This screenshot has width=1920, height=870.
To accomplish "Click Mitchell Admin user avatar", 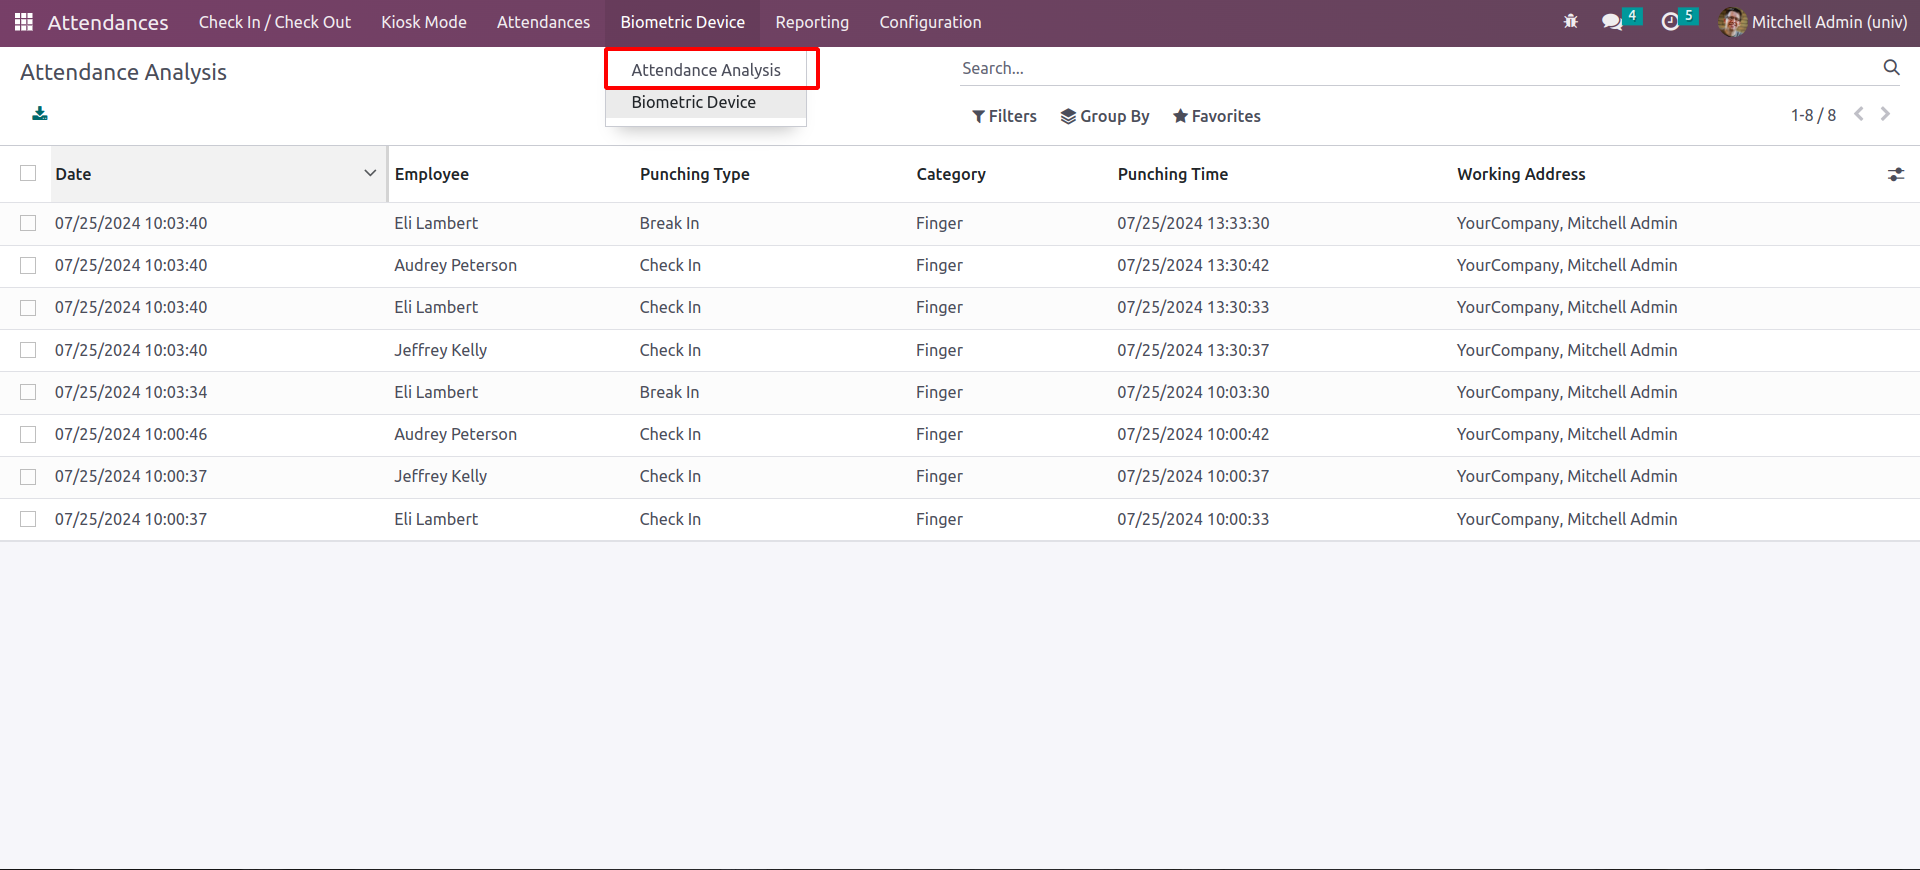I will (1733, 22).
